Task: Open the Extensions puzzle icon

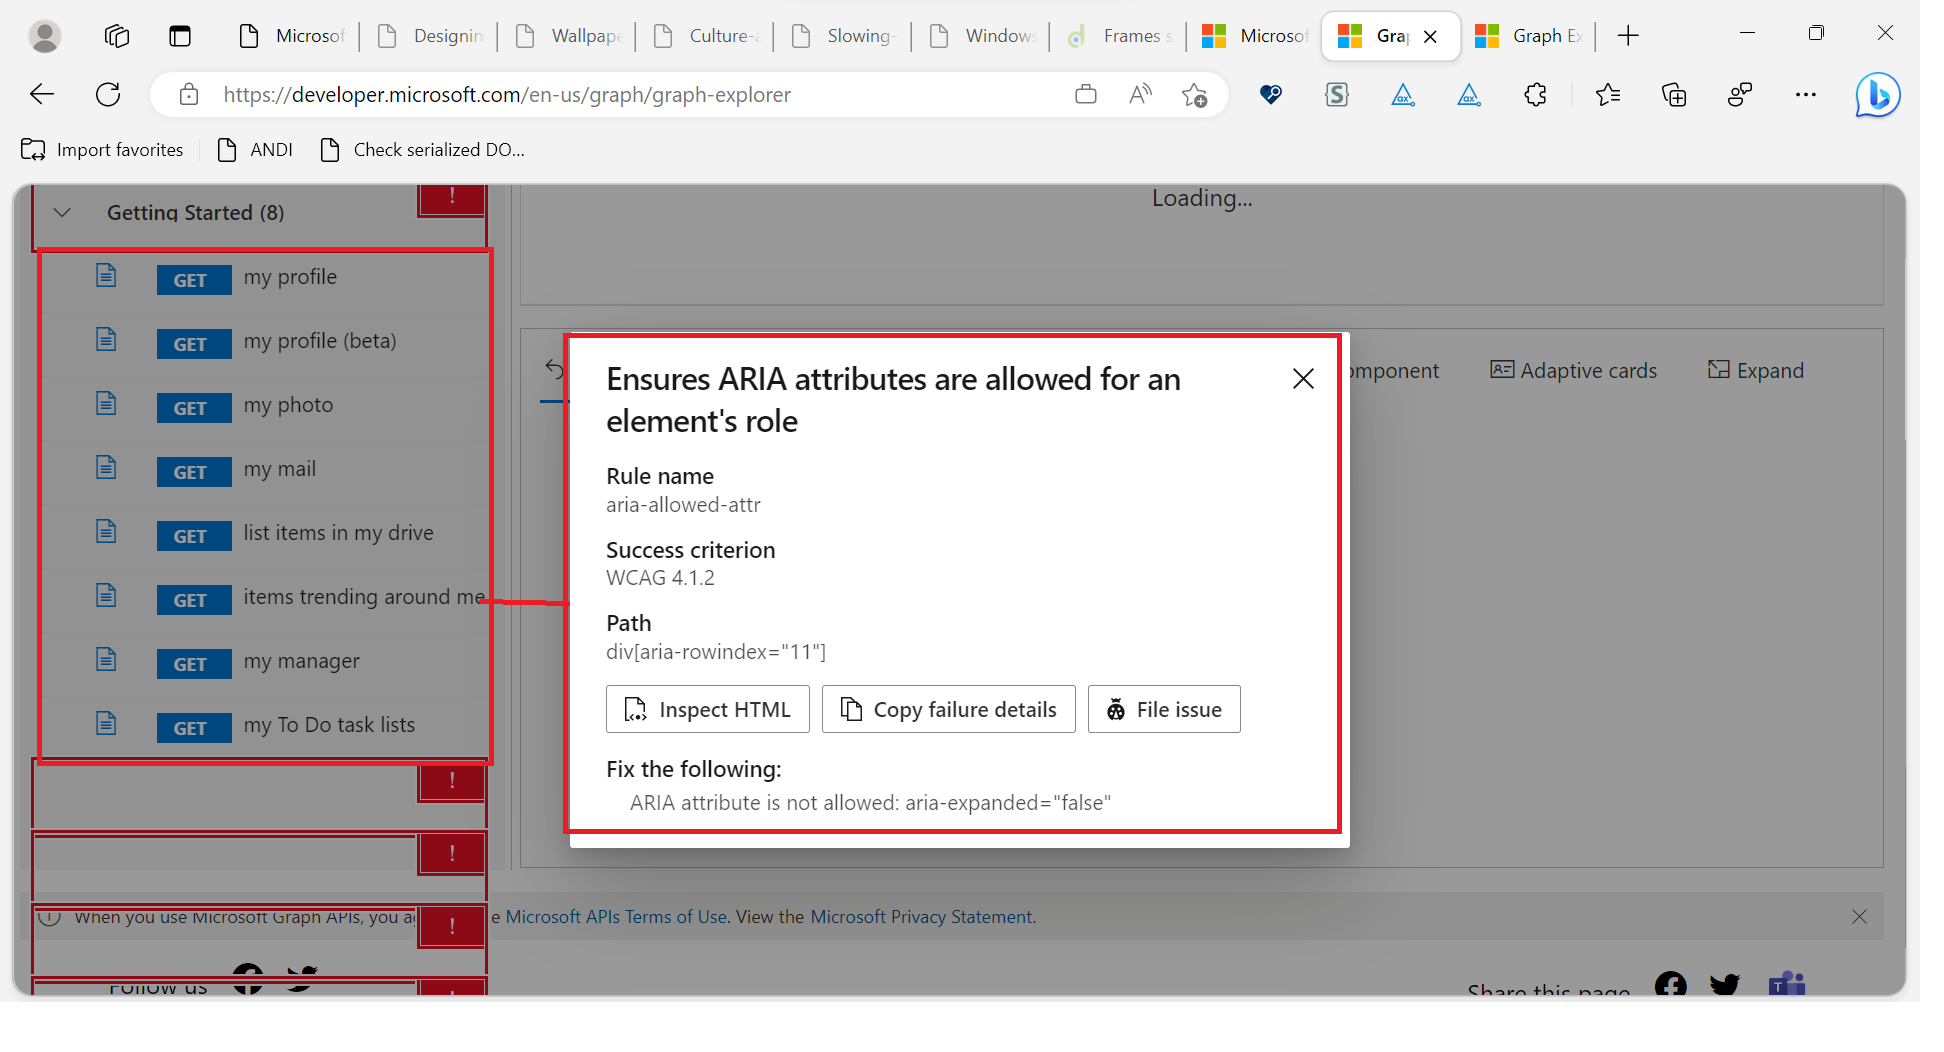Action: pos(1535,95)
